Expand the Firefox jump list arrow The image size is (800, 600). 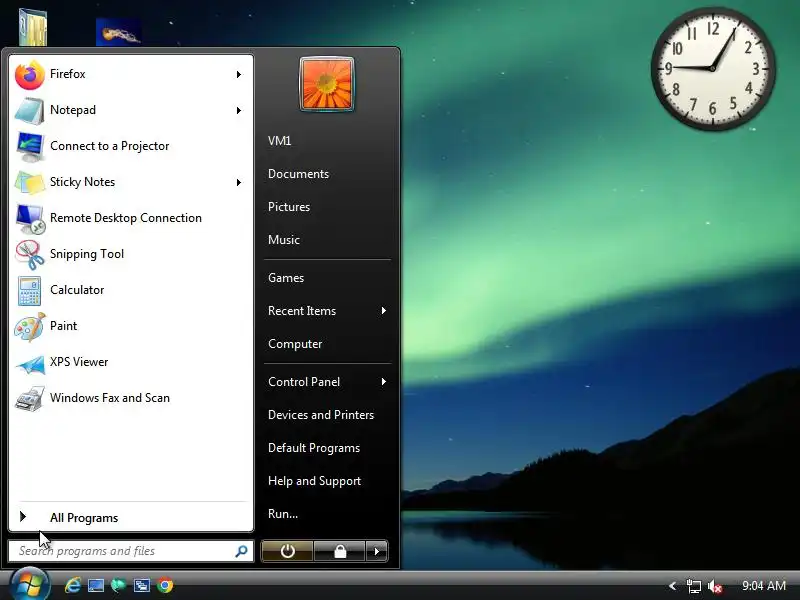coord(239,74)
